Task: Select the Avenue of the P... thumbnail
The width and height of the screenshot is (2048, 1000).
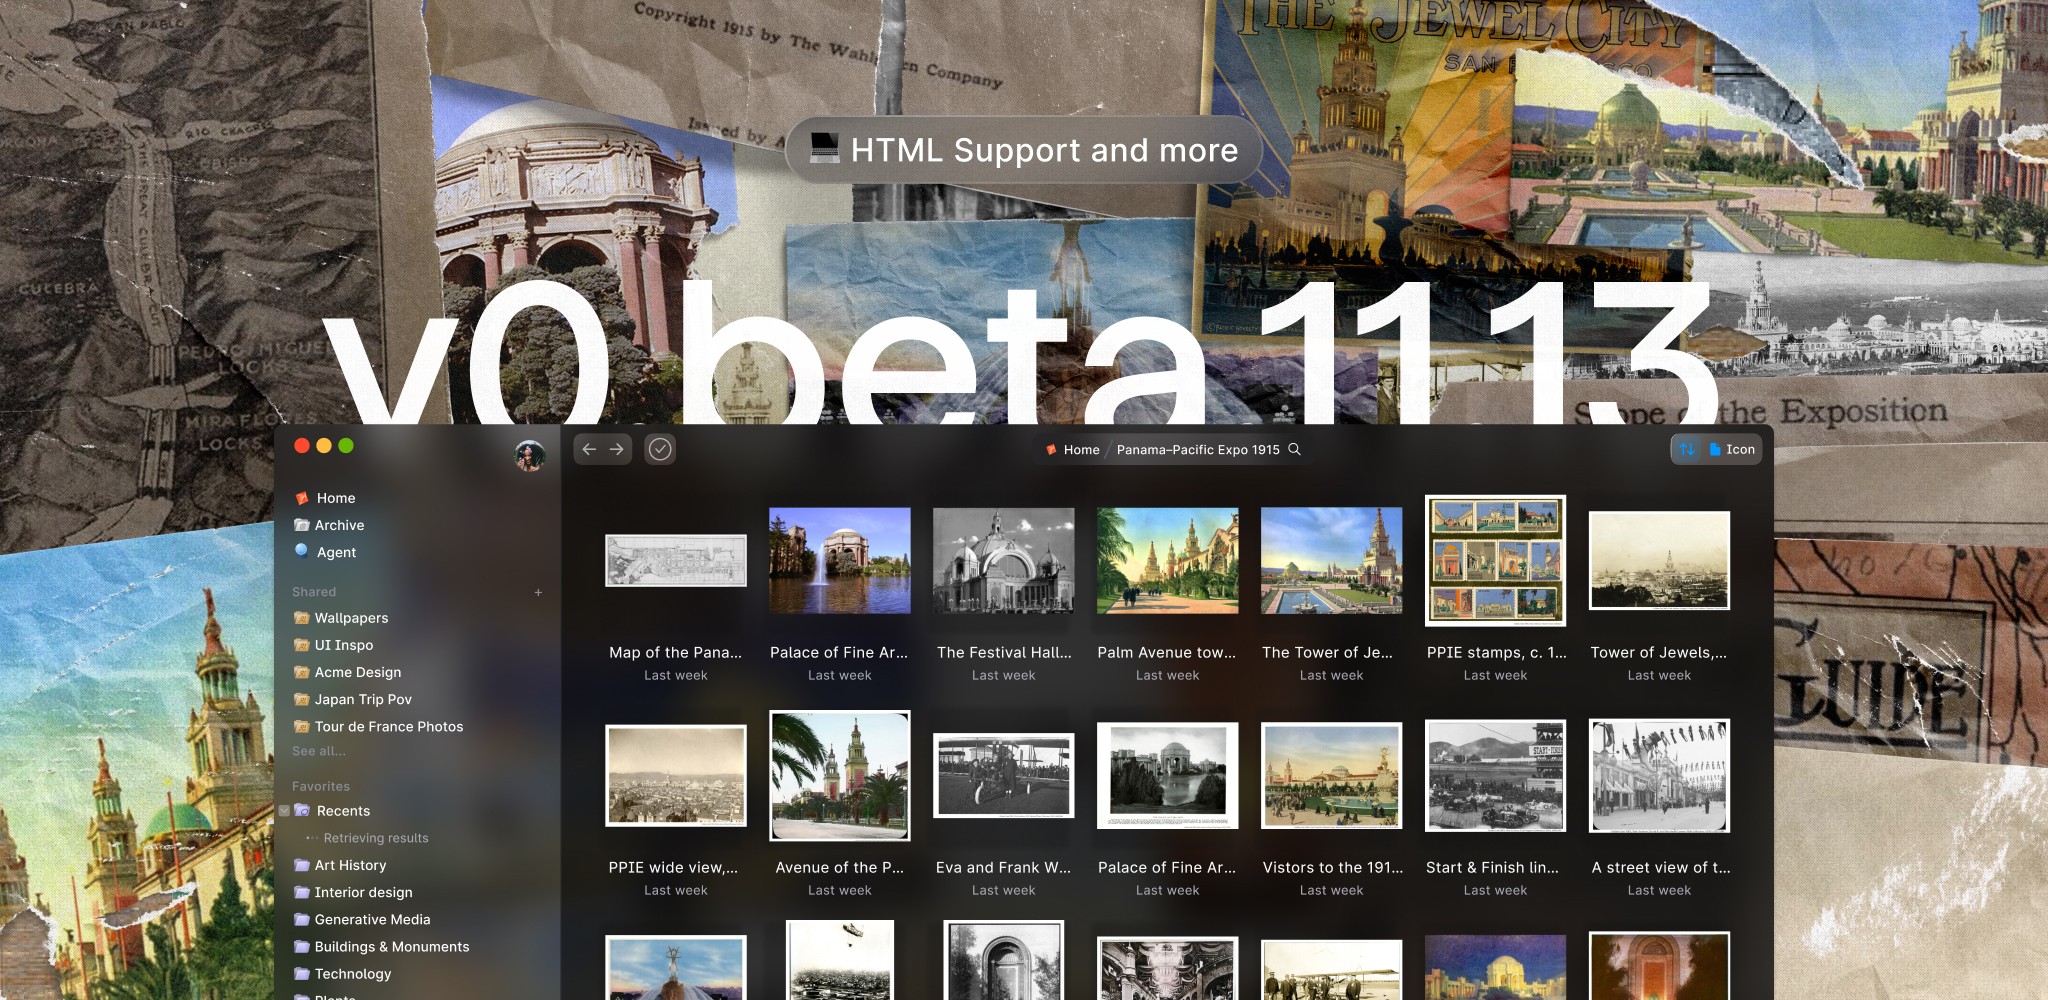Action: click(x=840, y=776)
